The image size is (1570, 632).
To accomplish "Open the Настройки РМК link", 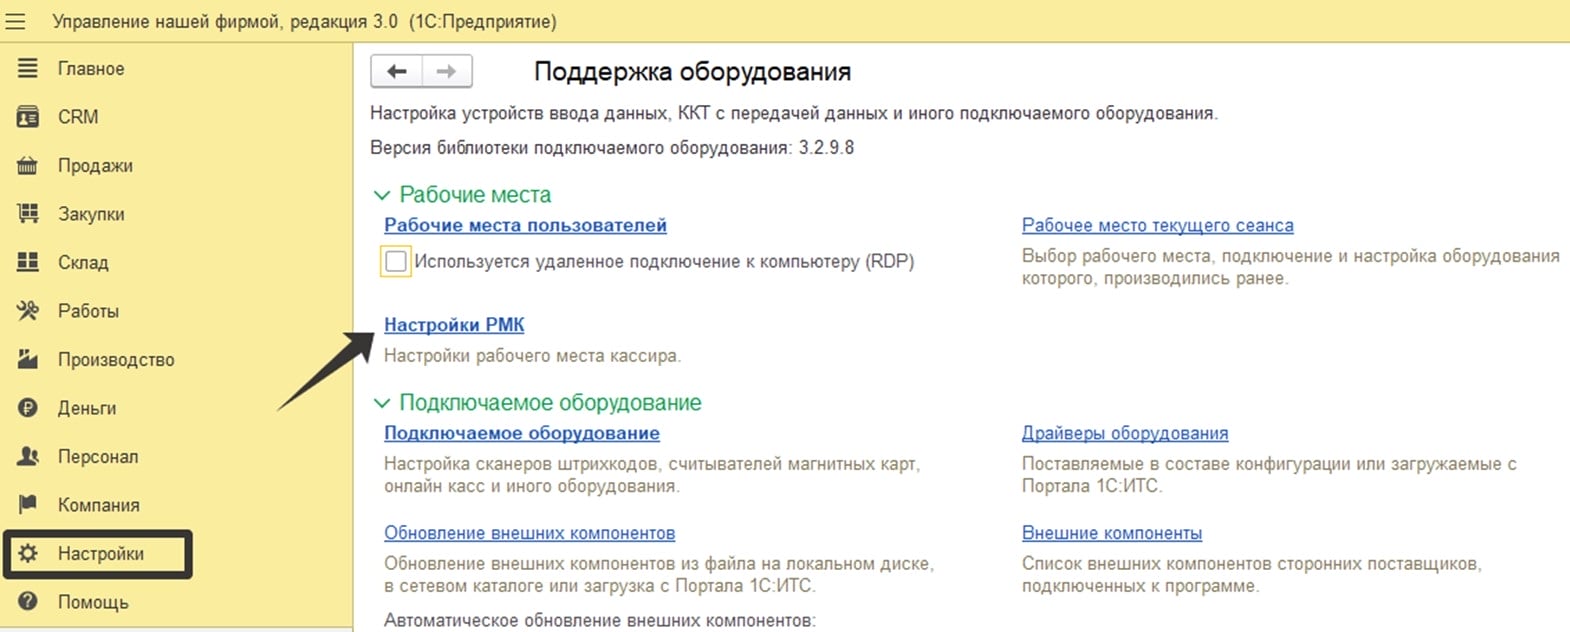I will pos(454,324).
